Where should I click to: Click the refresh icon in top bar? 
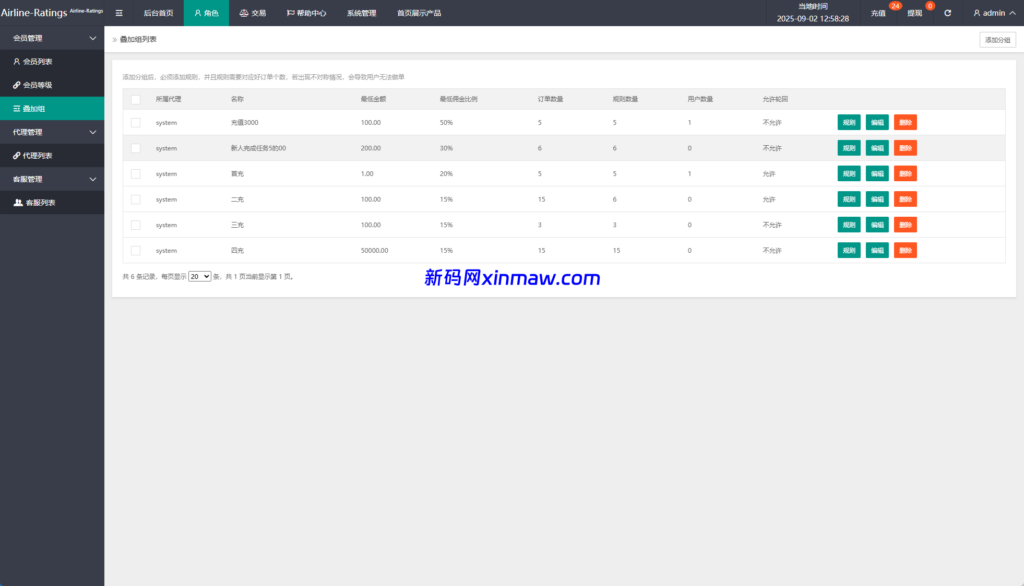(x=947, y=12)
